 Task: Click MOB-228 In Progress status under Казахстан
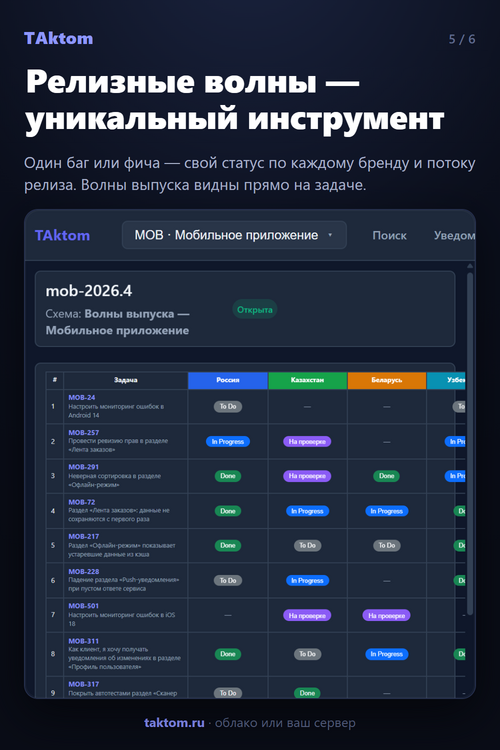[307, 580]
